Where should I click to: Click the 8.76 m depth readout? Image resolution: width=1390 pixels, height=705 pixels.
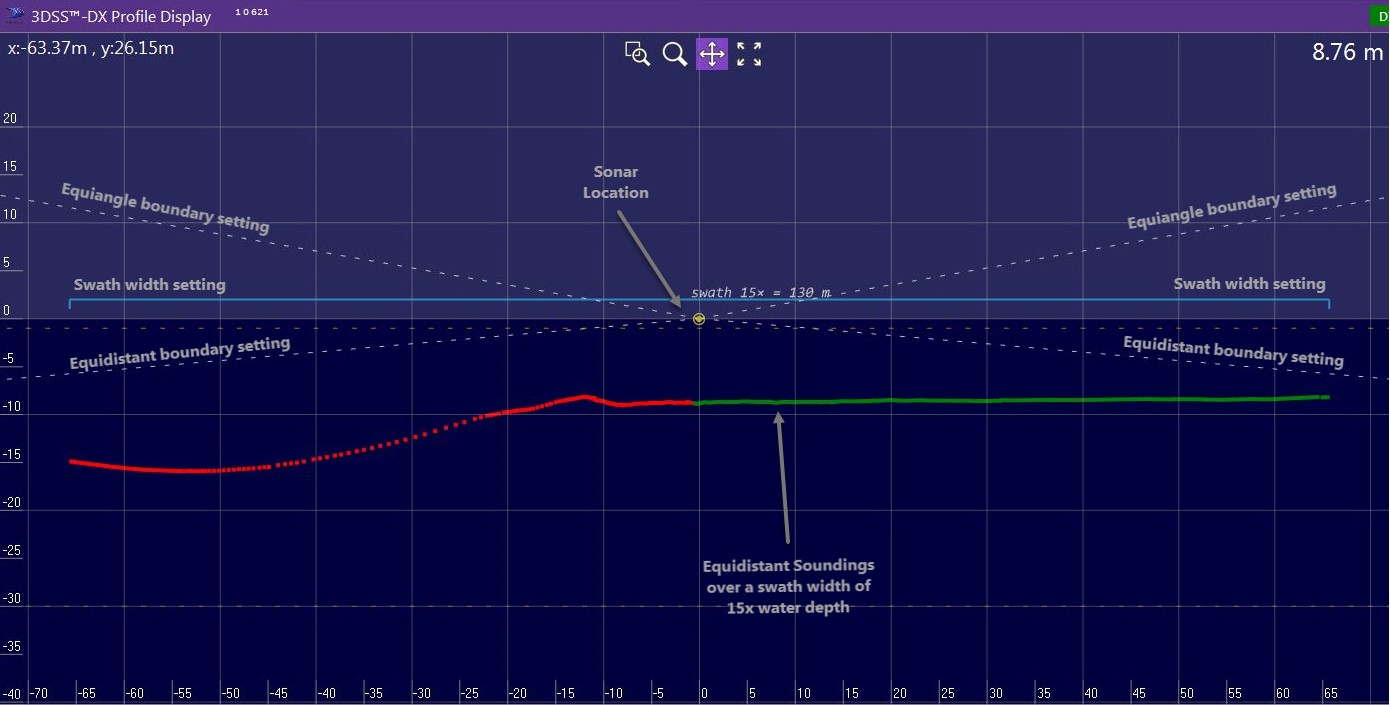tap(1346, 52)
